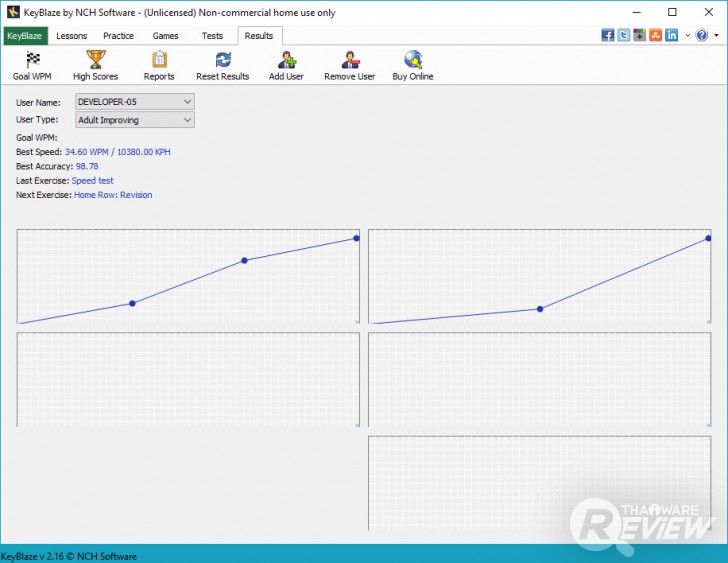This screenshot has height=563, width=728.
Task: Share on LinkedIn icon
Action: pyautogui.click(x=671, y=35)
